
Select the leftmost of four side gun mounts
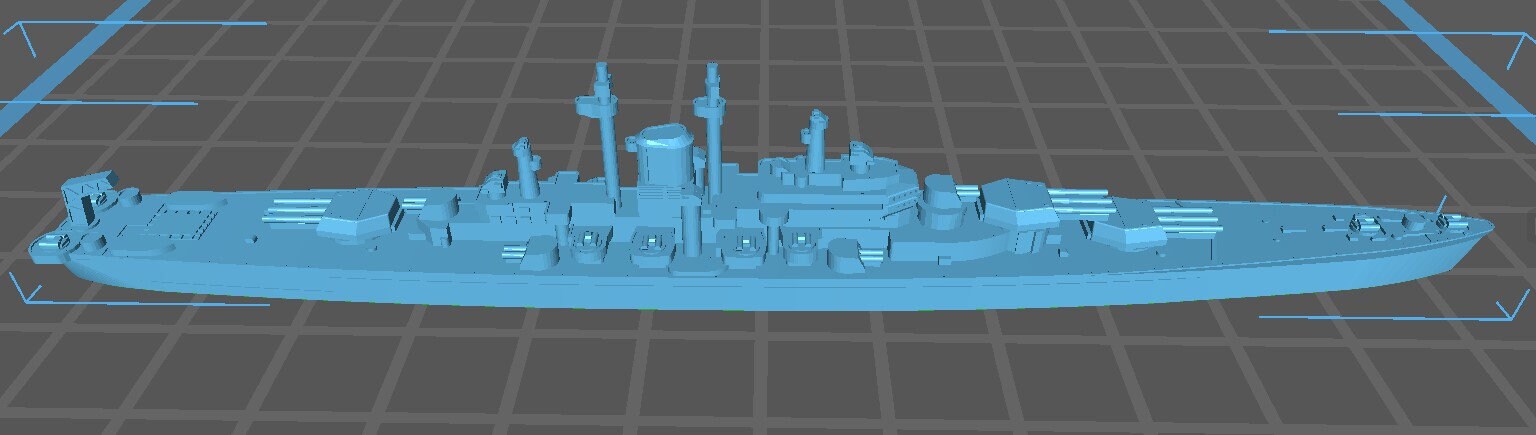[588, 241]
